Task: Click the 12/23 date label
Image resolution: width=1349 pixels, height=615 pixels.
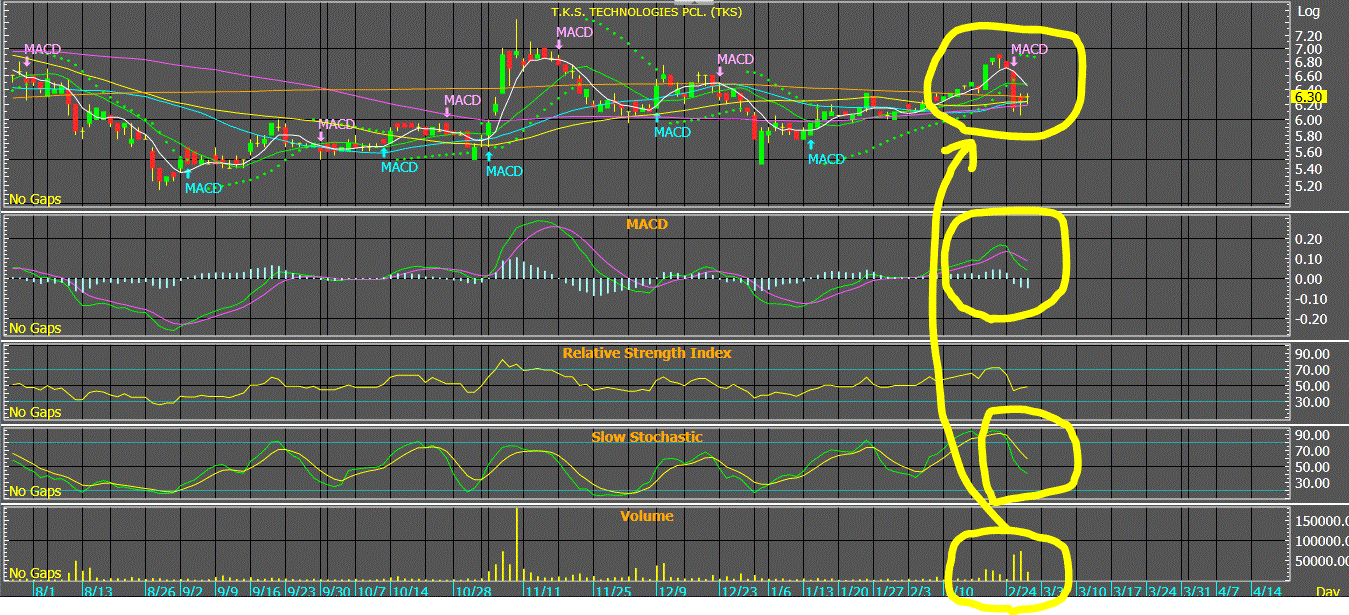Action: coord(739,592)
